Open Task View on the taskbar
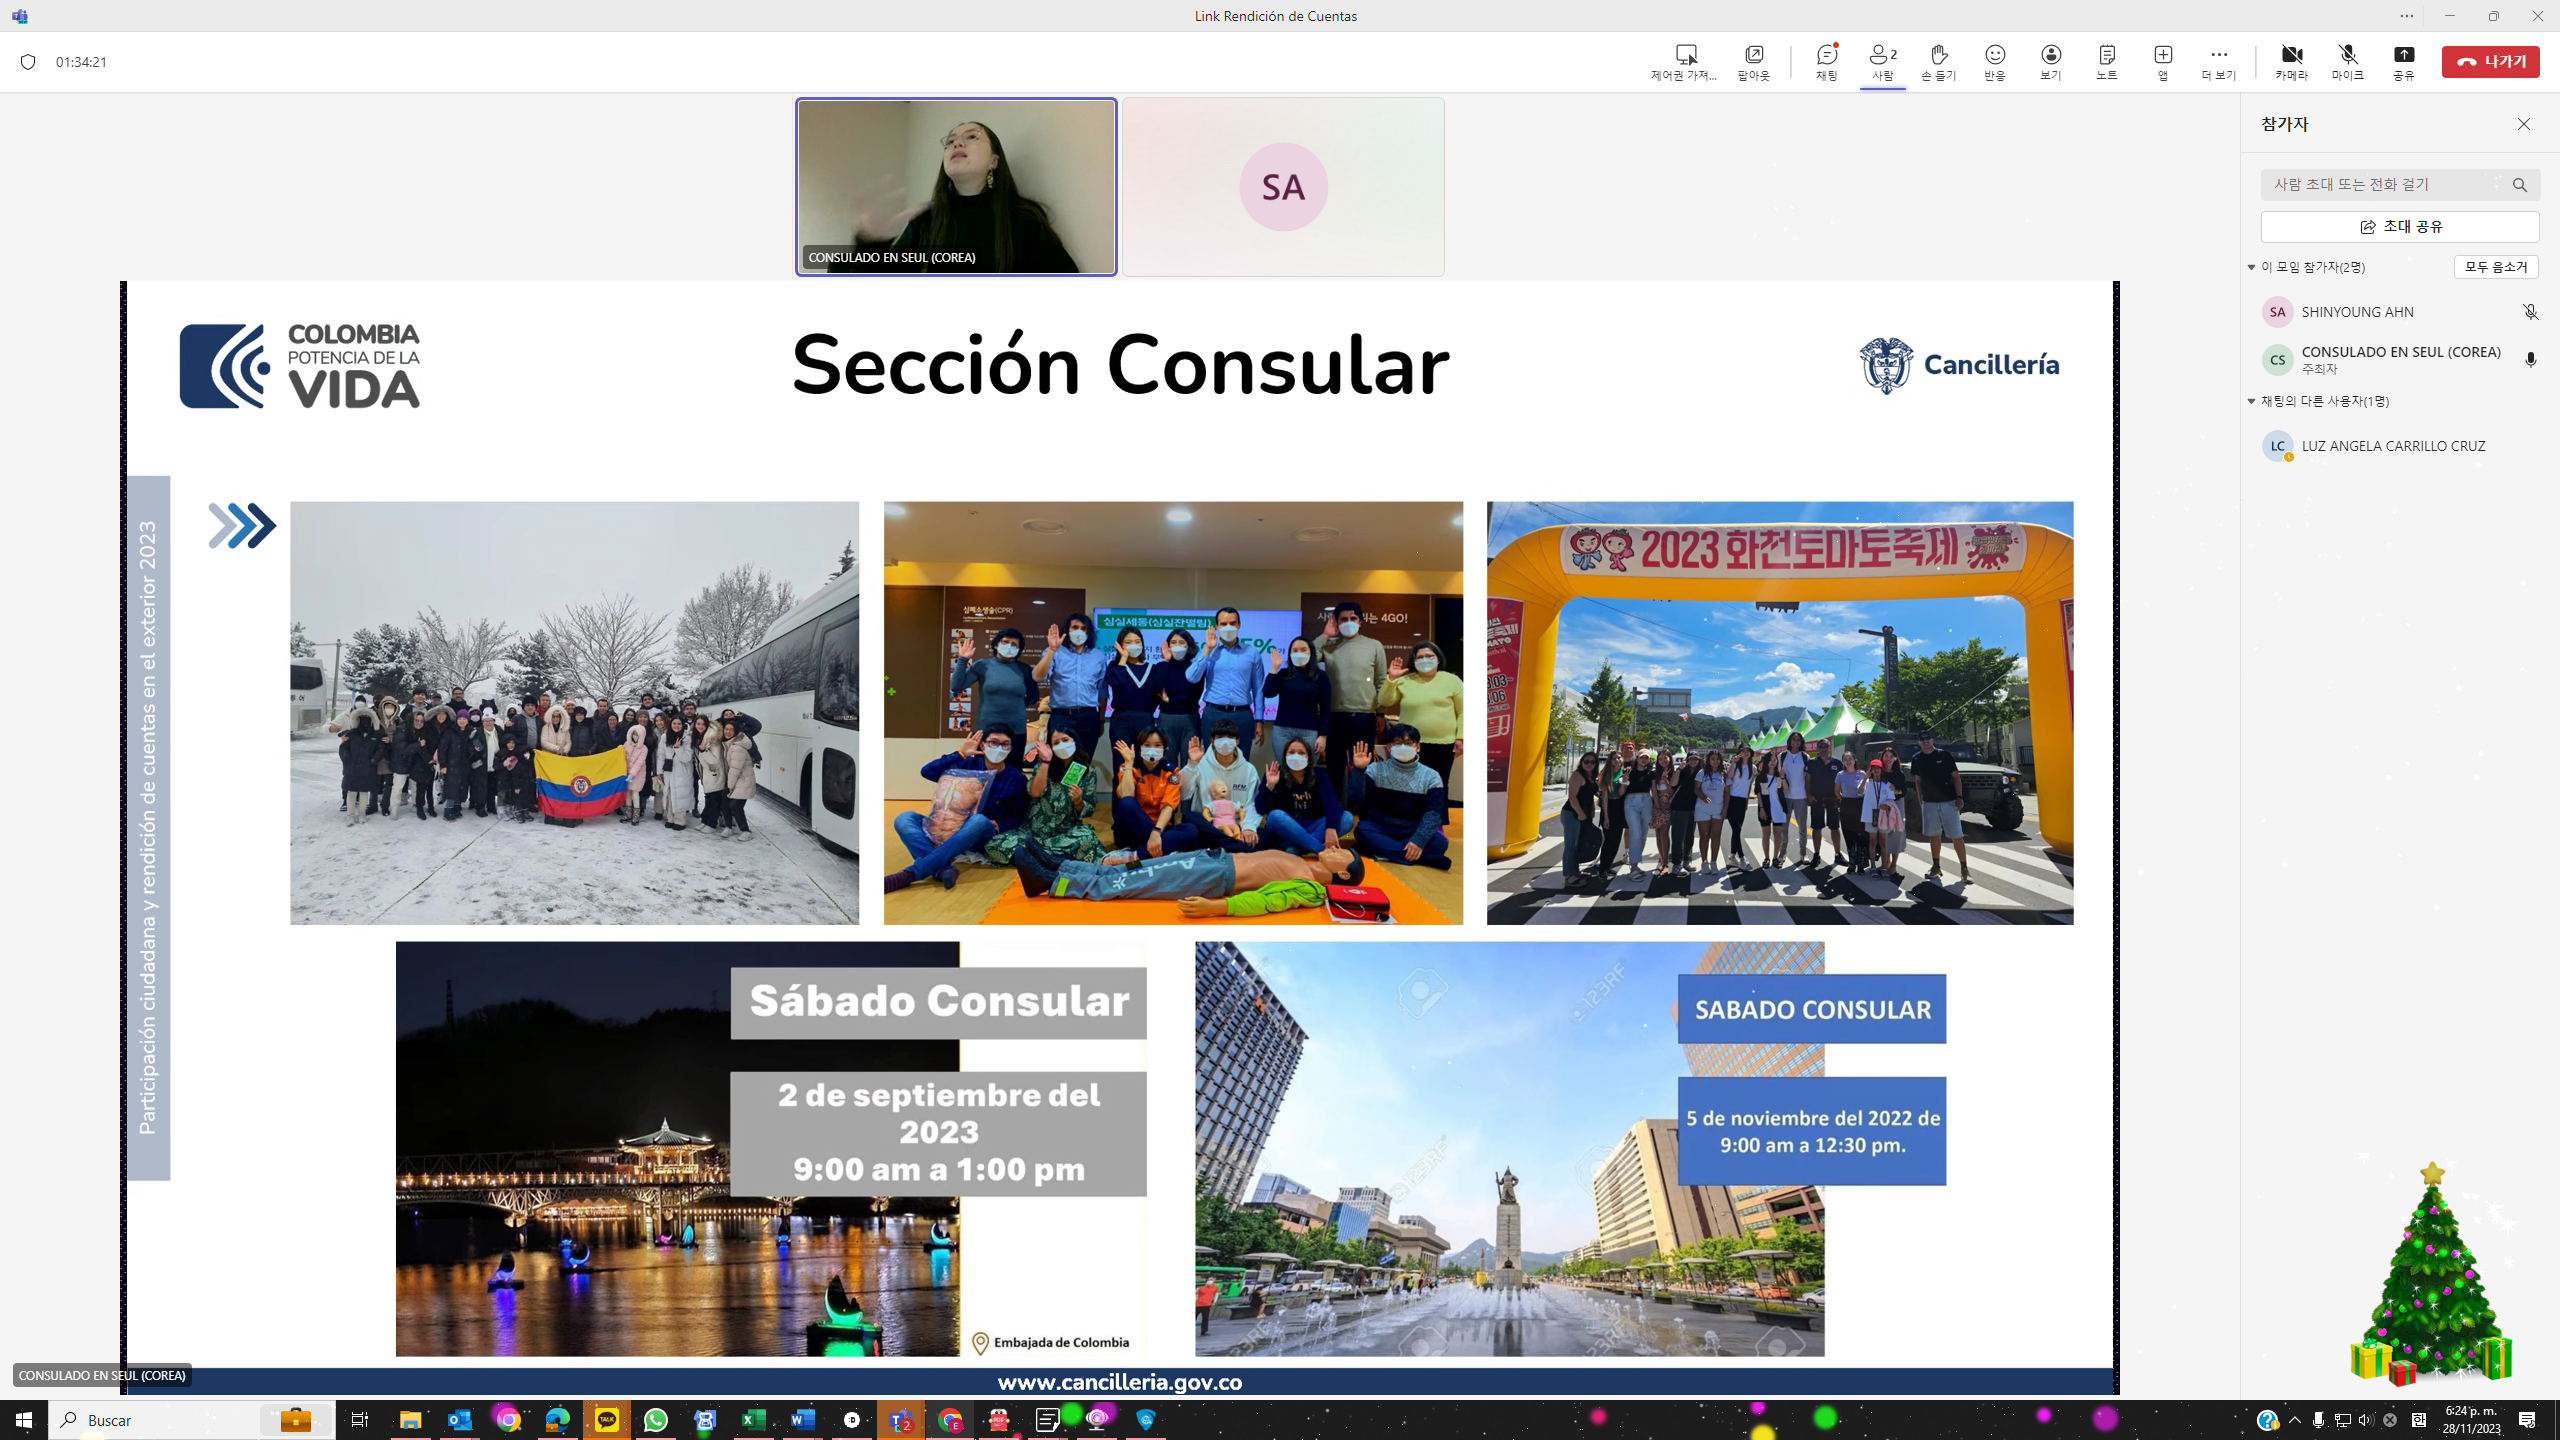This screenshot has width=2560, height=1440. pos(360,1420)
